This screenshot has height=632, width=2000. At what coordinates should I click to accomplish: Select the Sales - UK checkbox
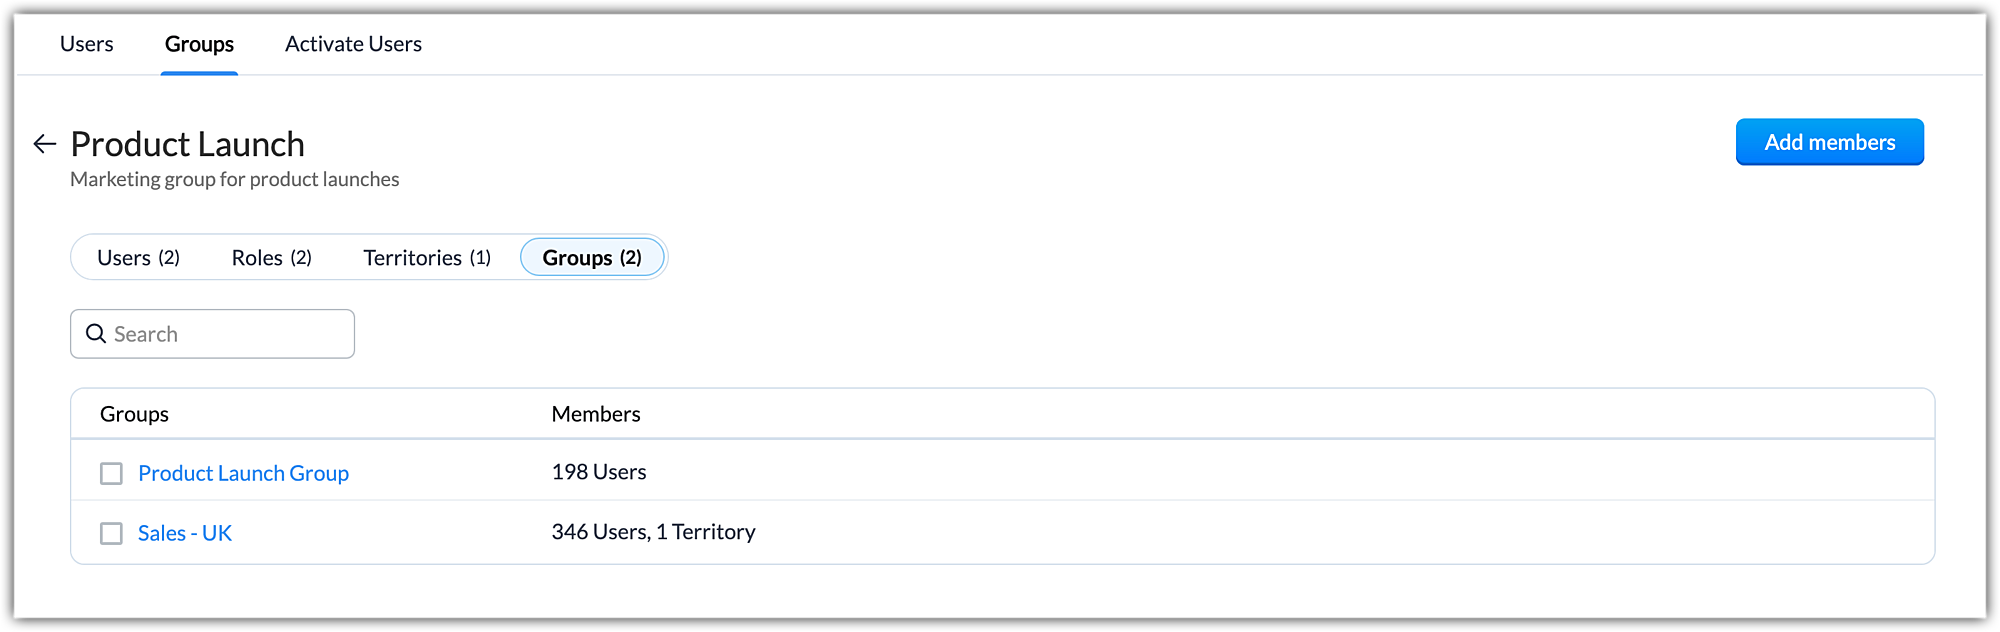[111, 533]
